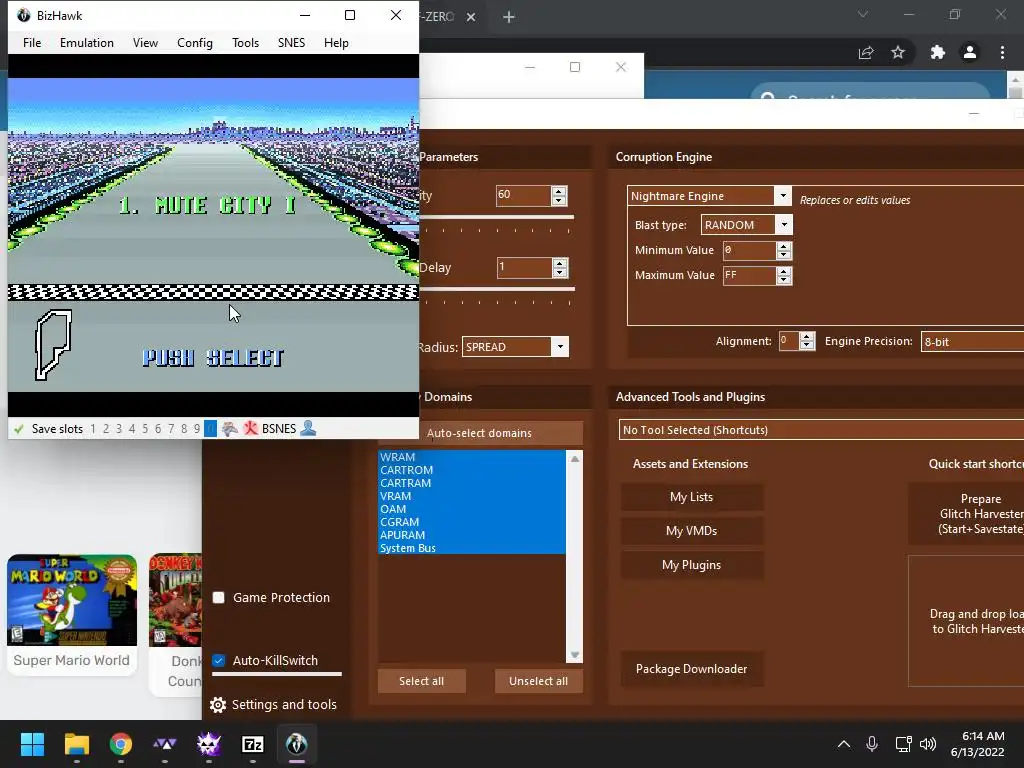The image size is (1024, 768).
Task: Open the Package Downloader
Action: (x=692, y=669)
